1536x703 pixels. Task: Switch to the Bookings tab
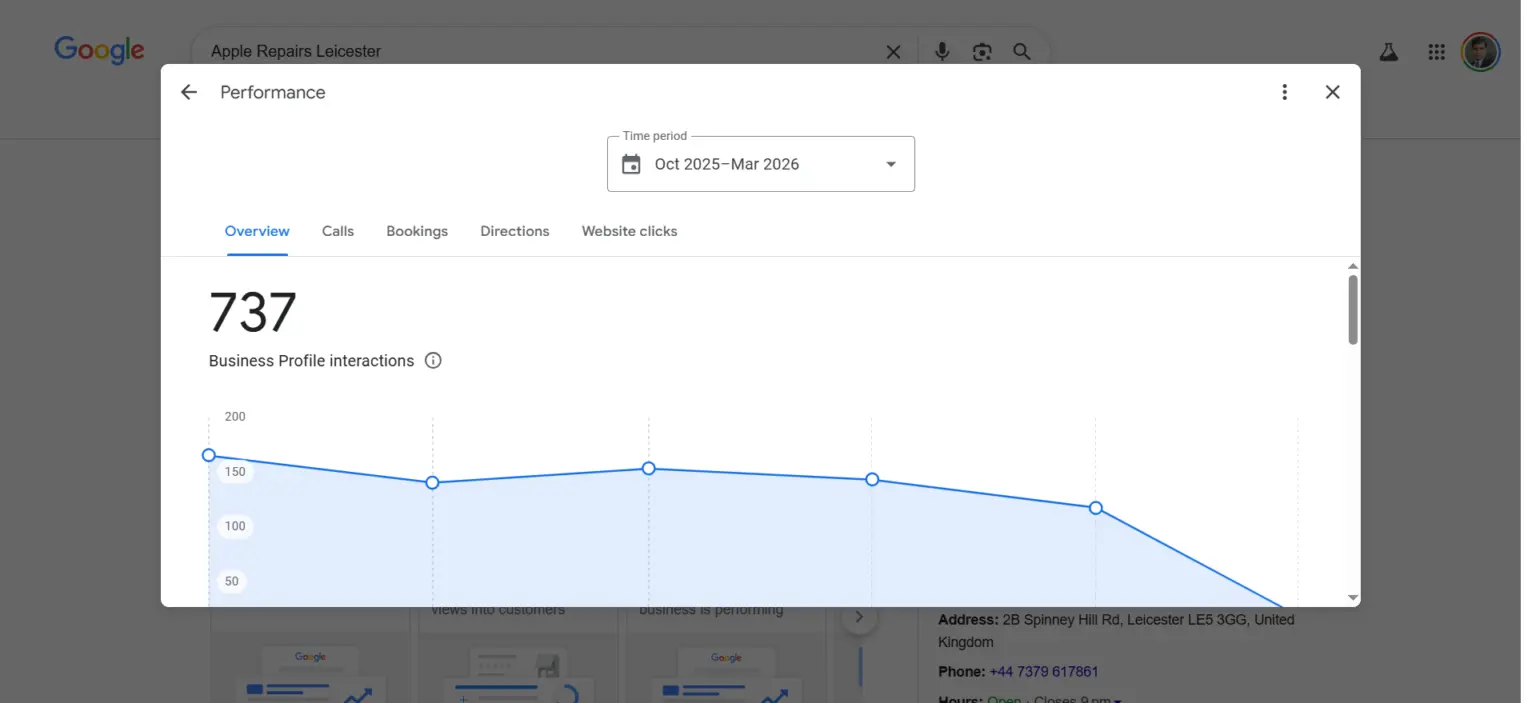coord(417,231)
